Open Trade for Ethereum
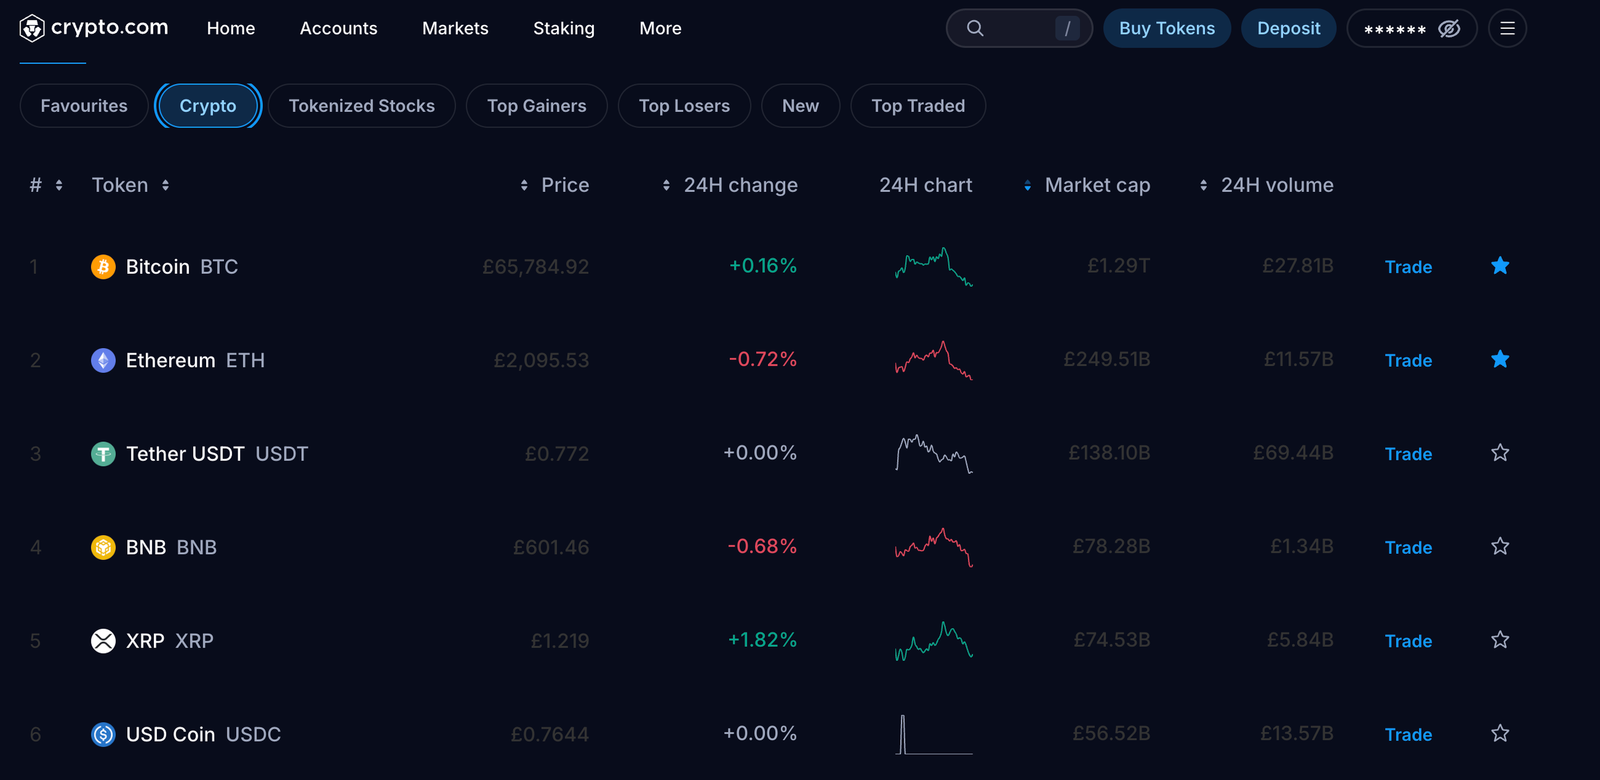1600x780 pixels. coord(1408,360)
